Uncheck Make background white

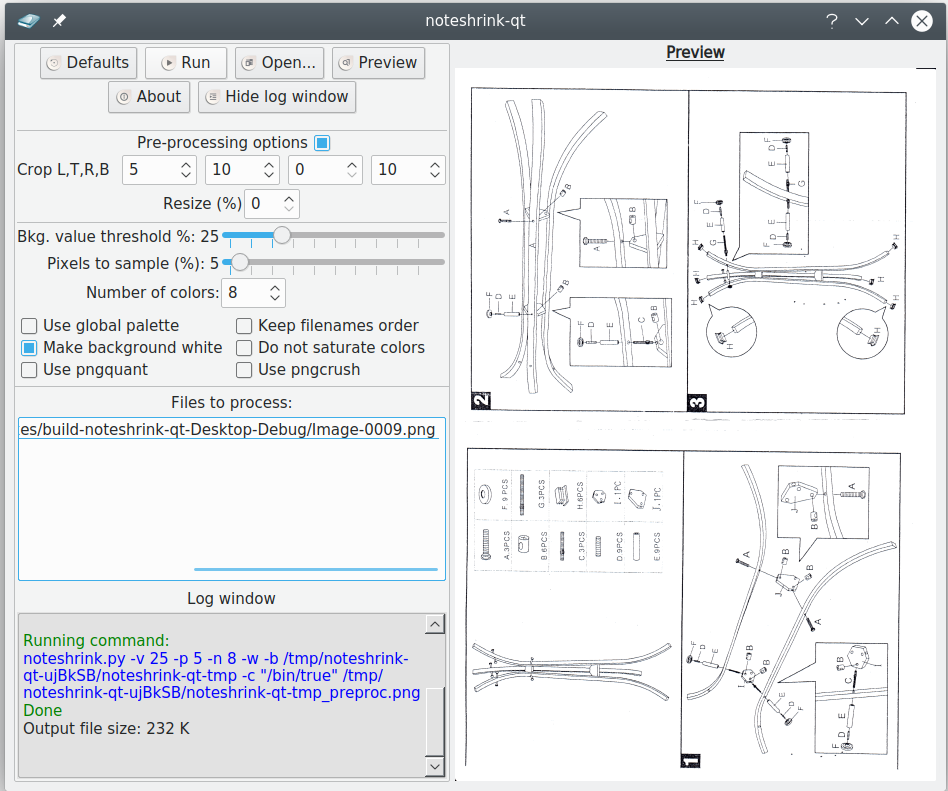30,348
